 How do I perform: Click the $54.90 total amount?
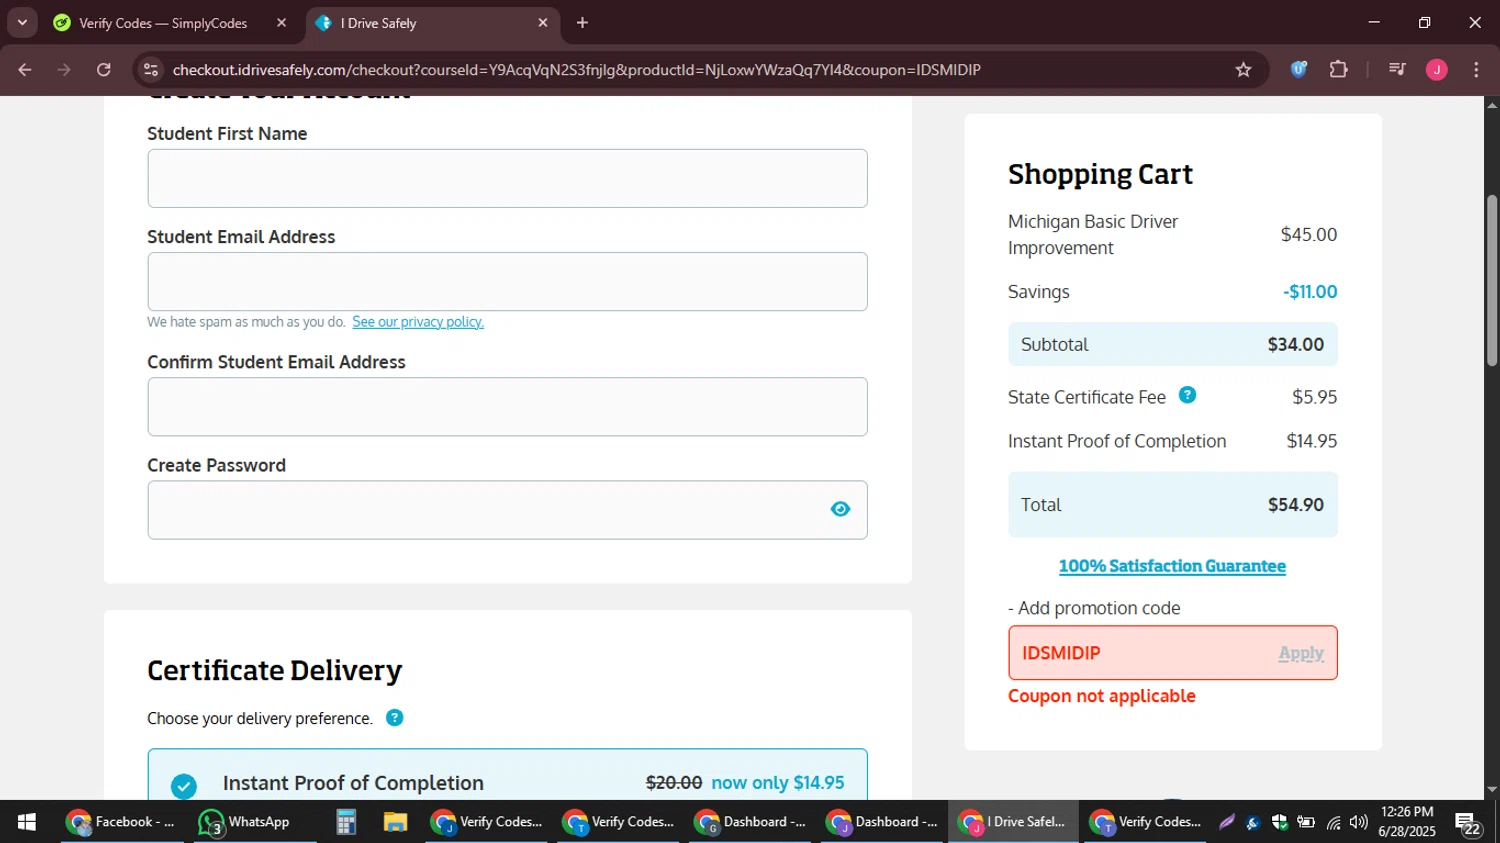[x=1295, y=505]
